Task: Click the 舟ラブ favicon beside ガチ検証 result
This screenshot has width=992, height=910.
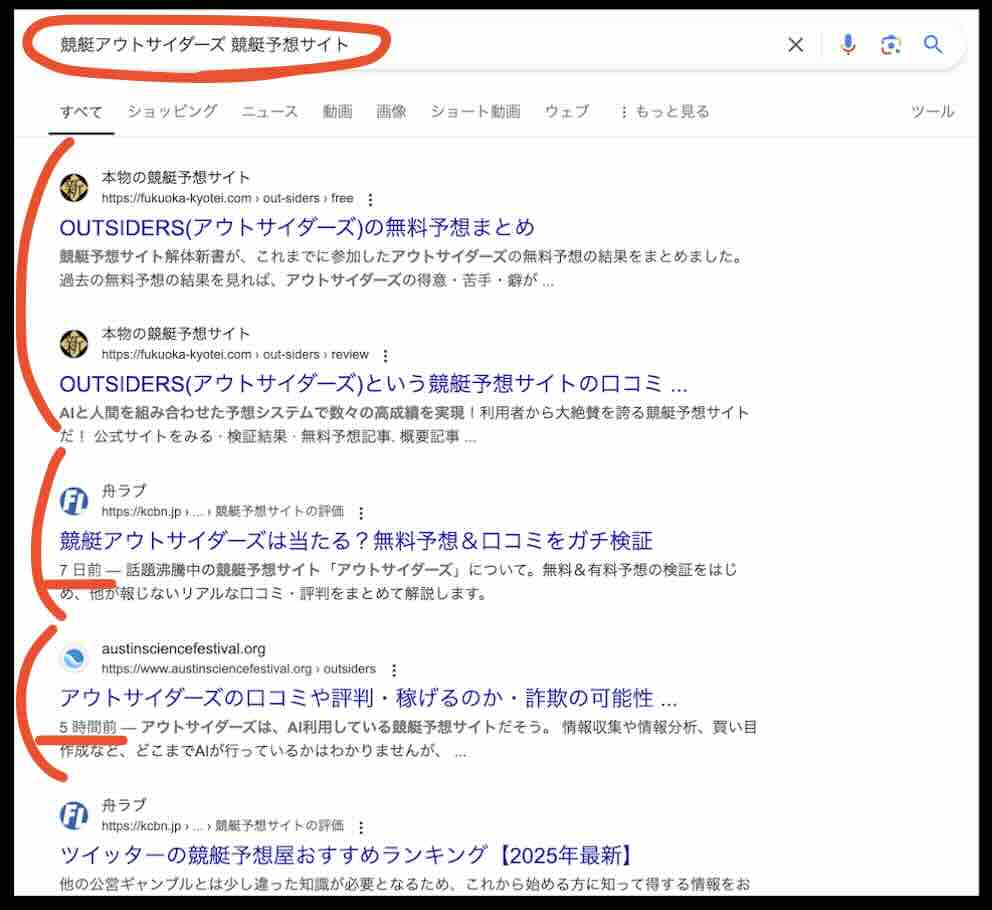Action: tap(74, 501)
